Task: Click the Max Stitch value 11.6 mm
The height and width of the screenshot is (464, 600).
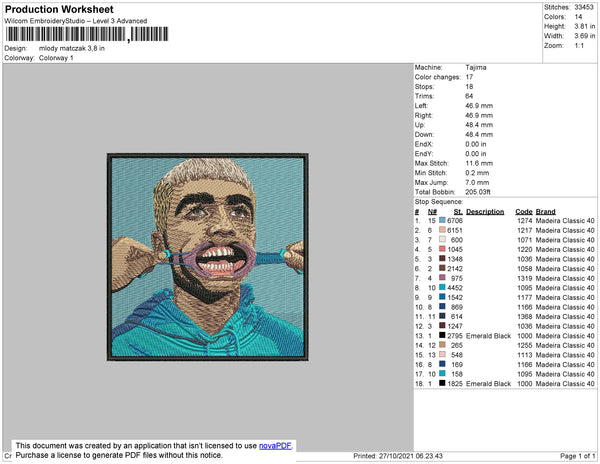Action: coord(478,163)
